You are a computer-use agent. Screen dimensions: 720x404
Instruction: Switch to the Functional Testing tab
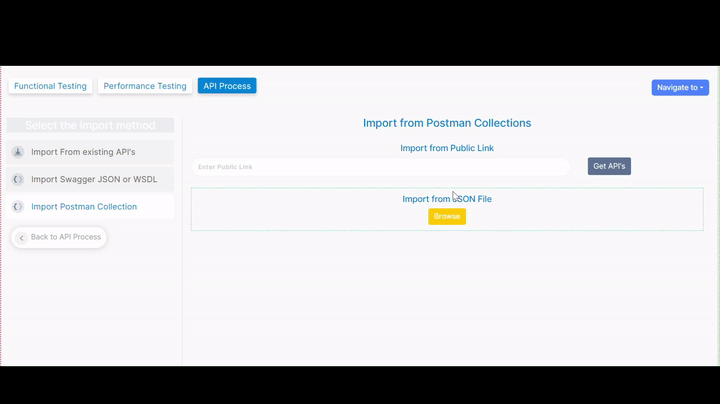(50, 86)
